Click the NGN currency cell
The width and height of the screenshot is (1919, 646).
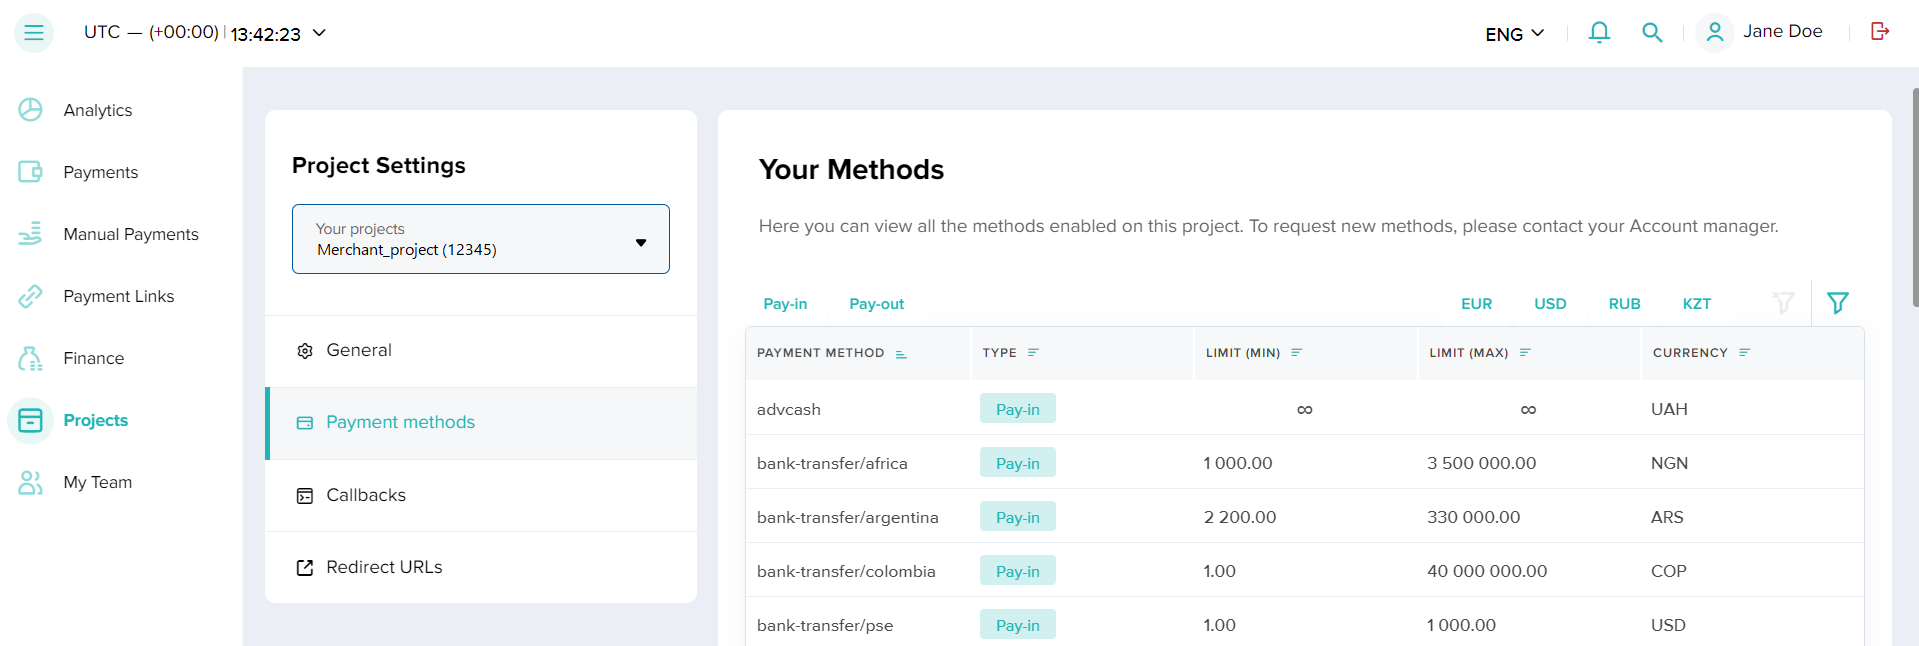pos(1669,463)
